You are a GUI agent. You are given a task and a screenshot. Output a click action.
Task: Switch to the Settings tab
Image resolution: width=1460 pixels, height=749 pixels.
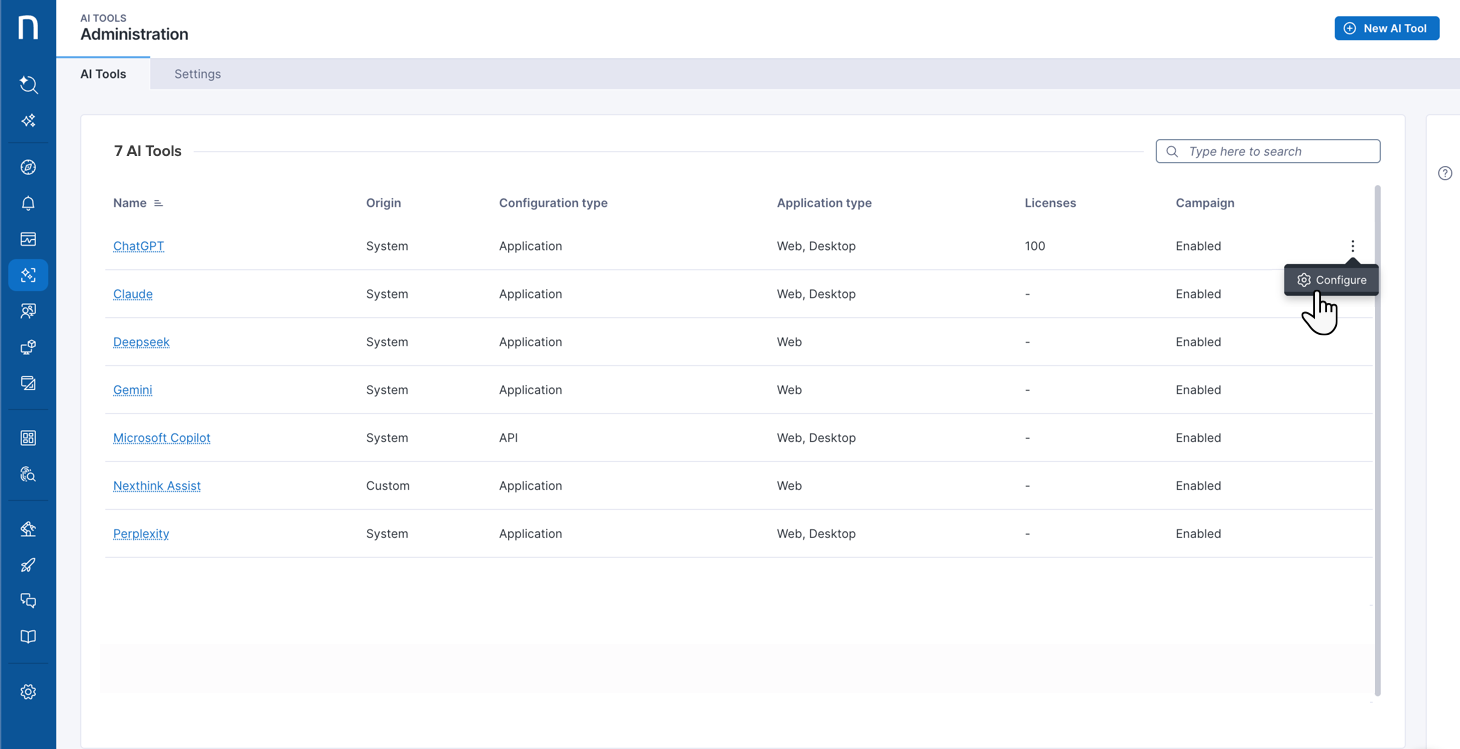coord(197,74)
